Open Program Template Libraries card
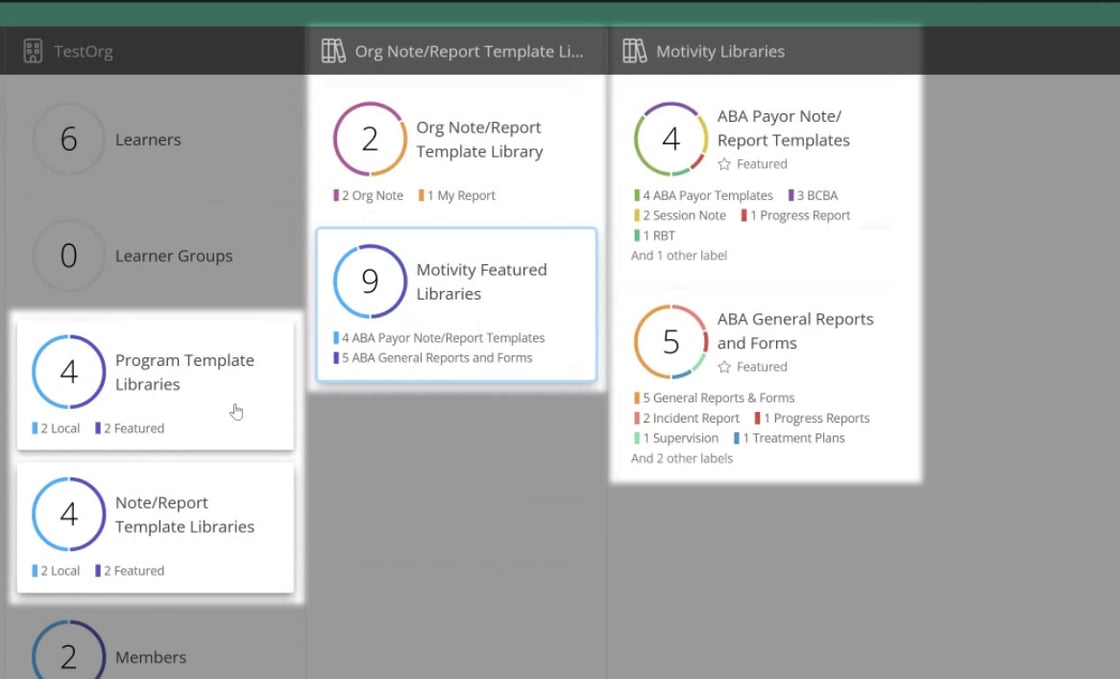The width and height of the screenshot is (1120, 679). point(155,386)
